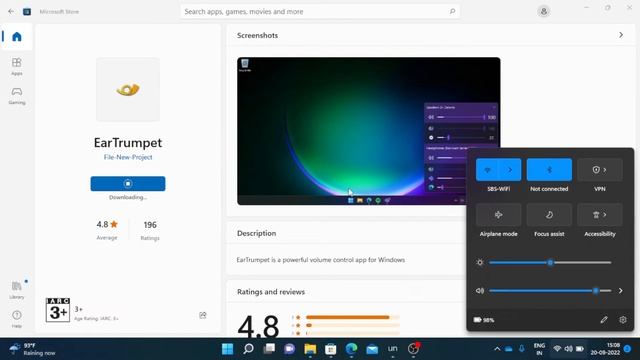This screenshot has height=360, width=640.
Task: Open the File-New-Project publisher link
Action: [128, 157]
